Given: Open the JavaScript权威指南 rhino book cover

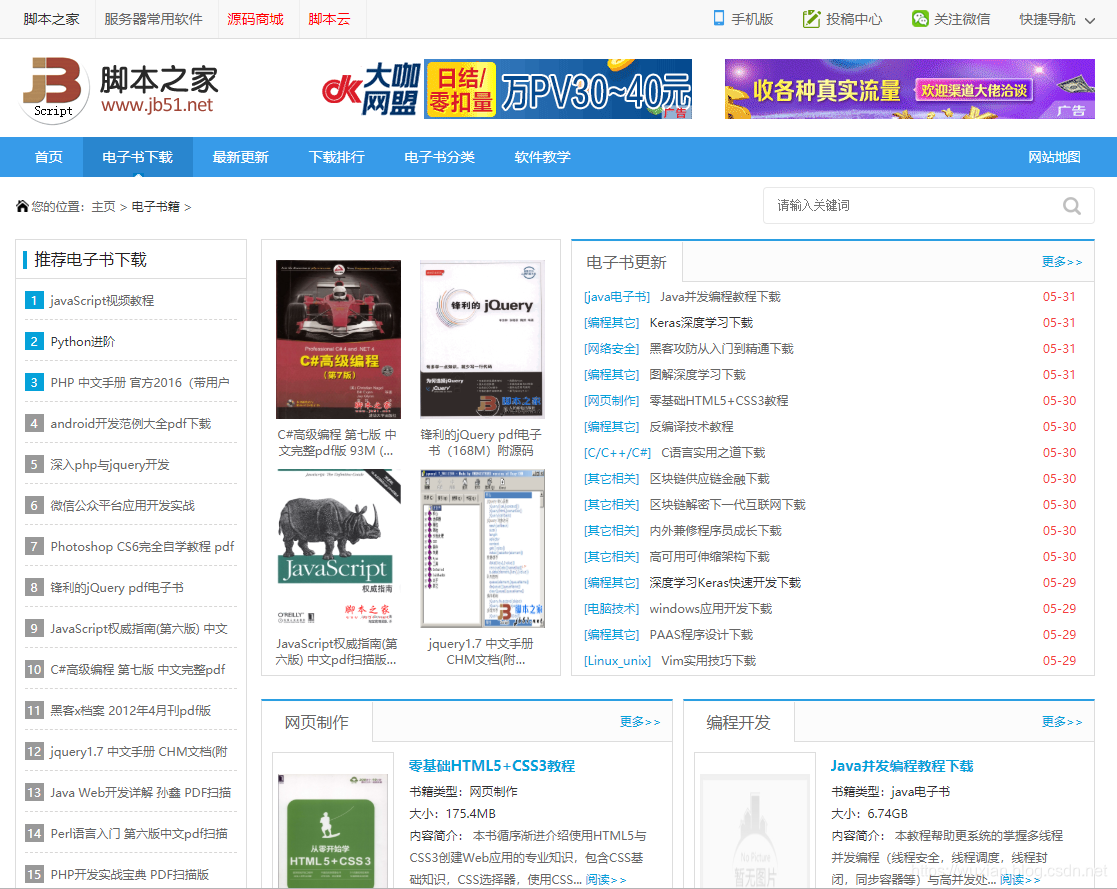Looking at the screenshot, I should click(x=338, y=548).
